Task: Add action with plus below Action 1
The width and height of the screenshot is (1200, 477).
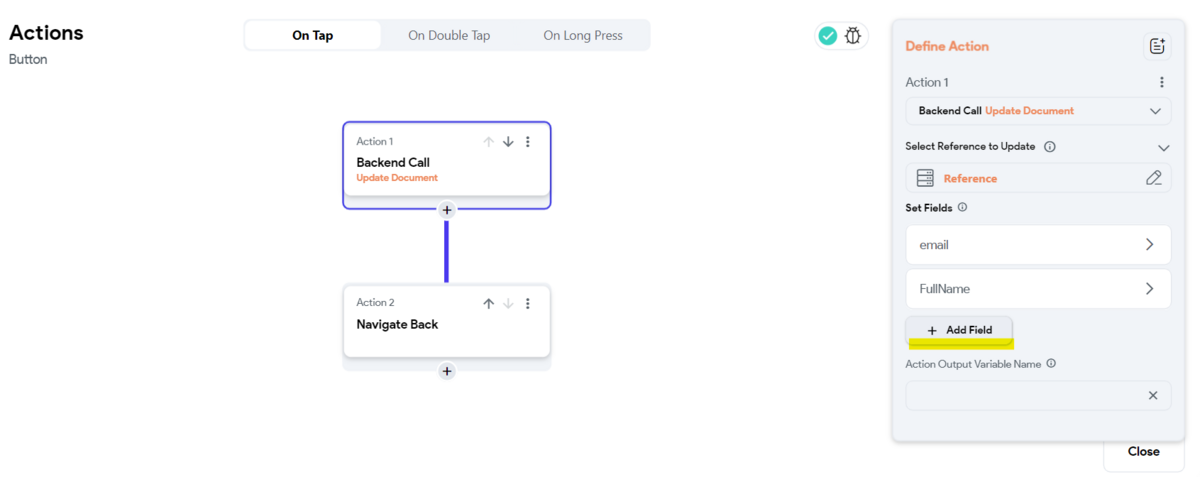Action: coord(447,210)
